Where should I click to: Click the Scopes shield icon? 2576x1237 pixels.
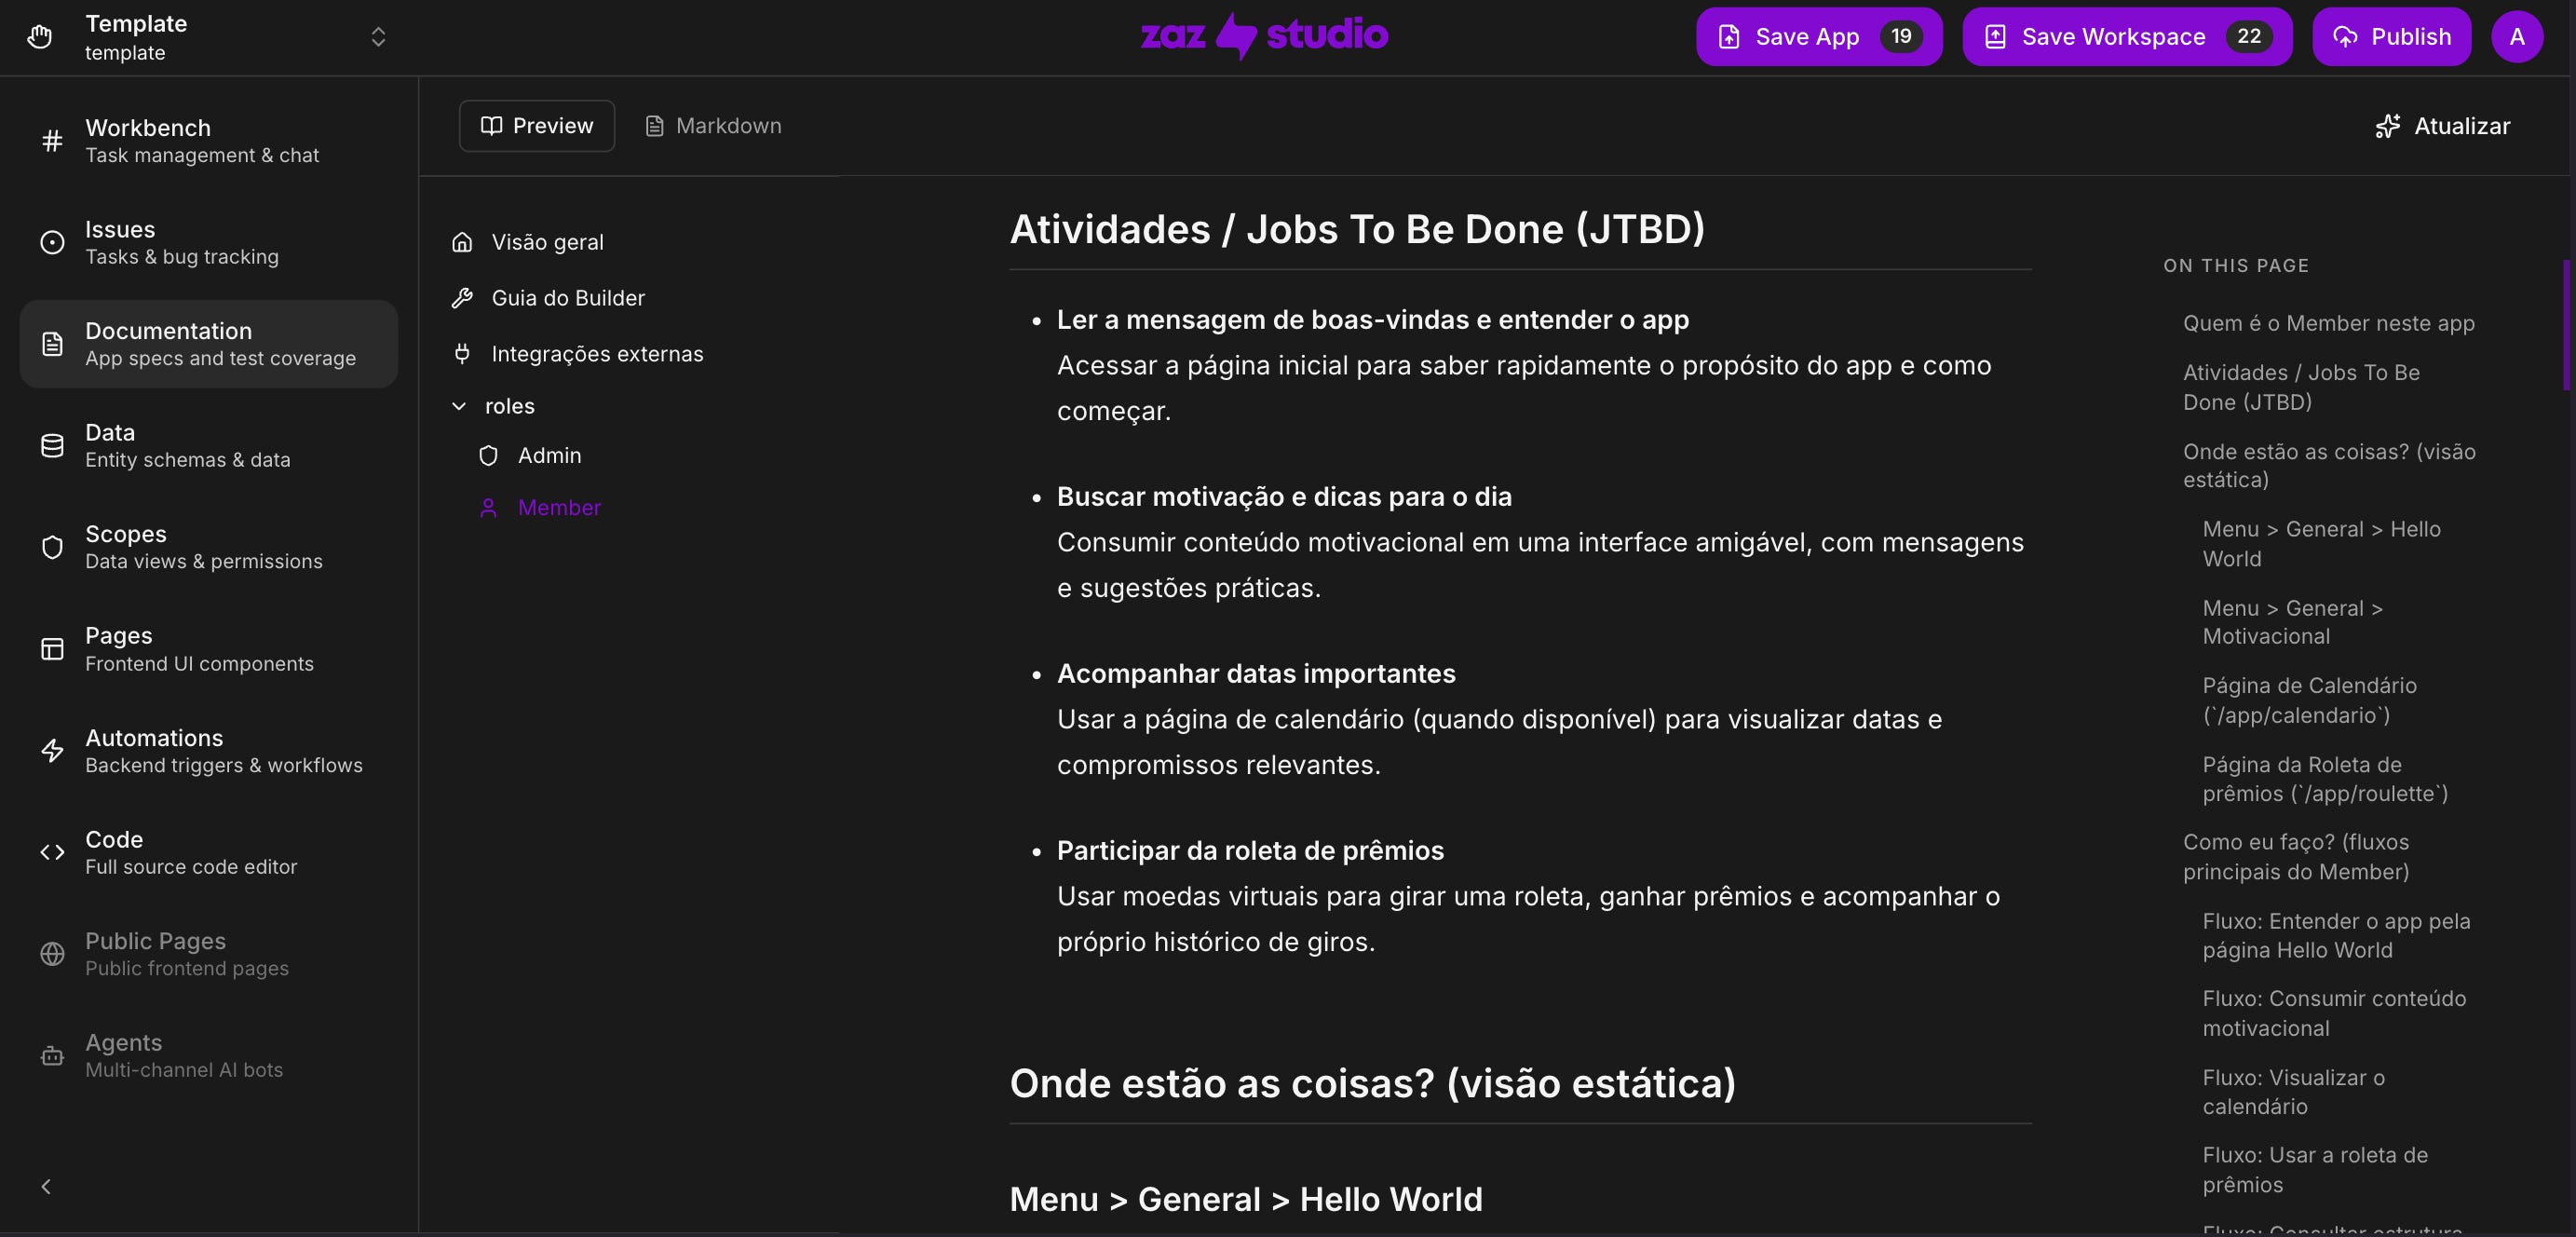point(52,547)
